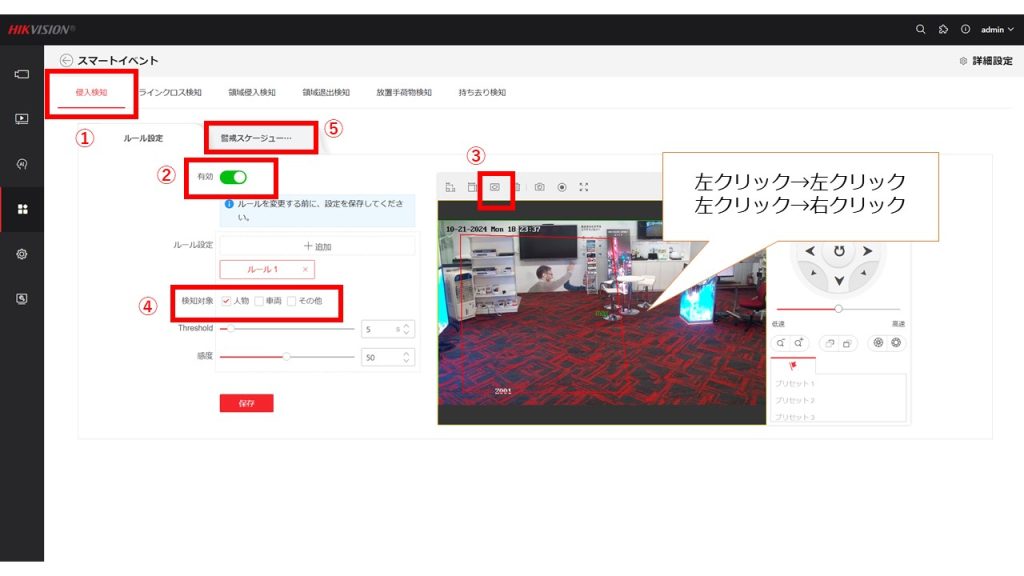Viewport: 1024px width, 576px height.
Task: Switch to the 領域侵入検知 tab
Action: point(253,93)
